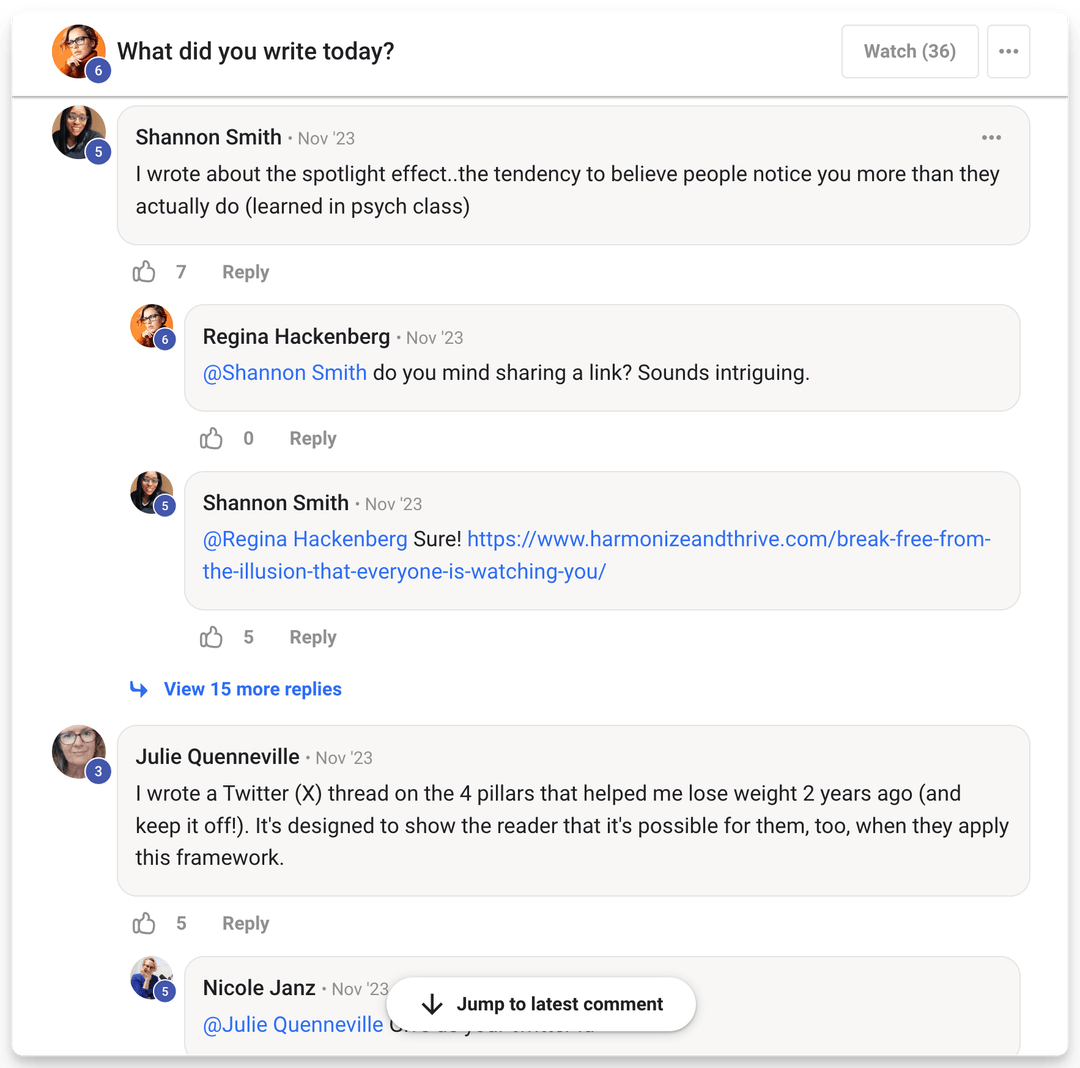This screenshot has height=1068, width=1080.
Task: Reply to Regina Hackenberg's comment
Action: [x=312, y=438]
